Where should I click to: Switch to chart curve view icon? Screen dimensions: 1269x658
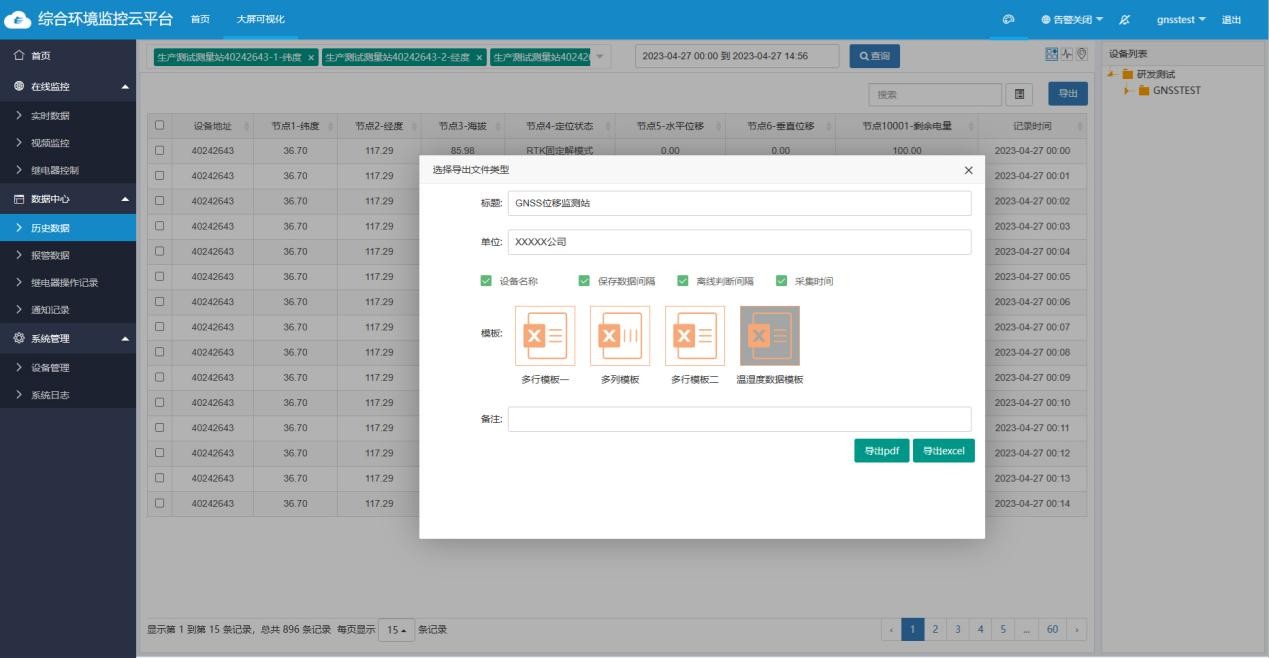point(1066,54)
